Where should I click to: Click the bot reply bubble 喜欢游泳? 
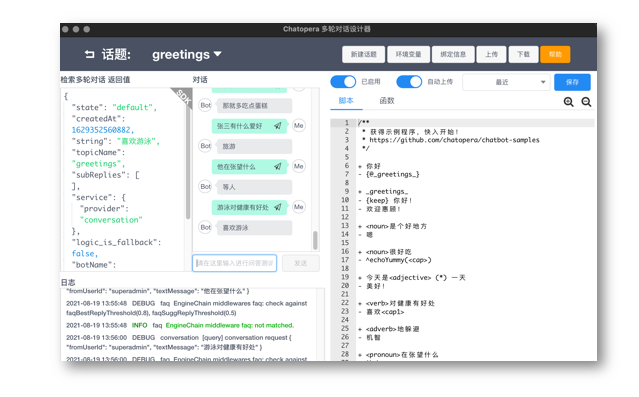(254, 227)
